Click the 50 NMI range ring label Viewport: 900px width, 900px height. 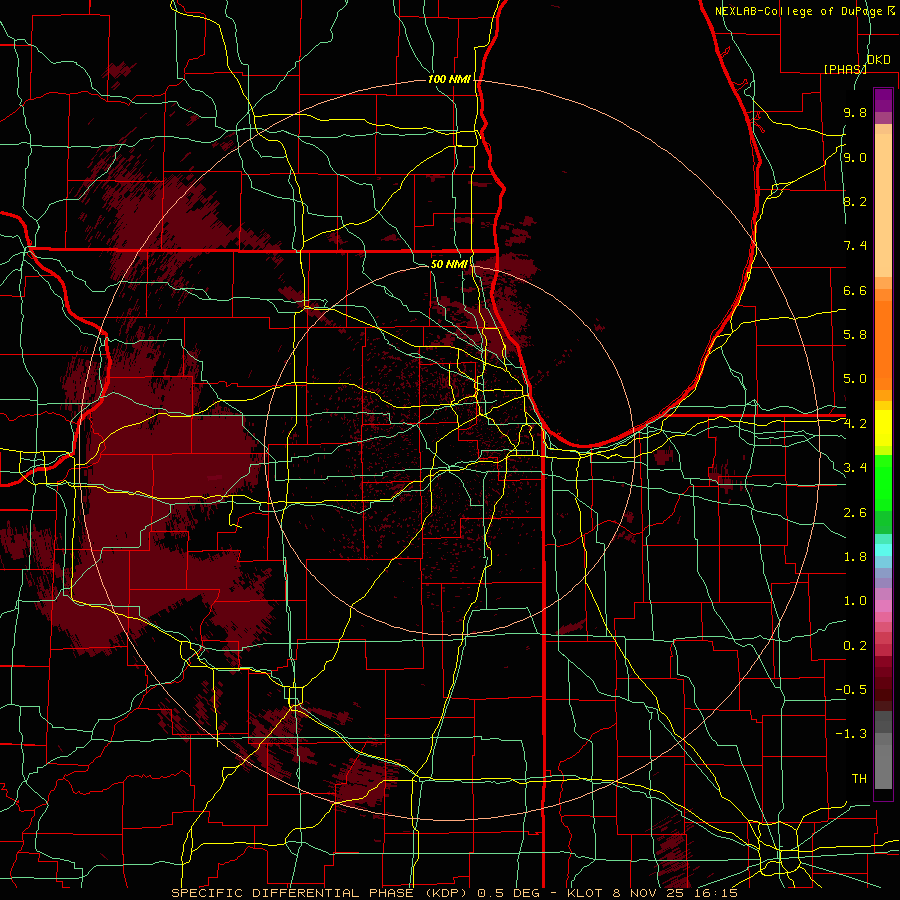449,264
